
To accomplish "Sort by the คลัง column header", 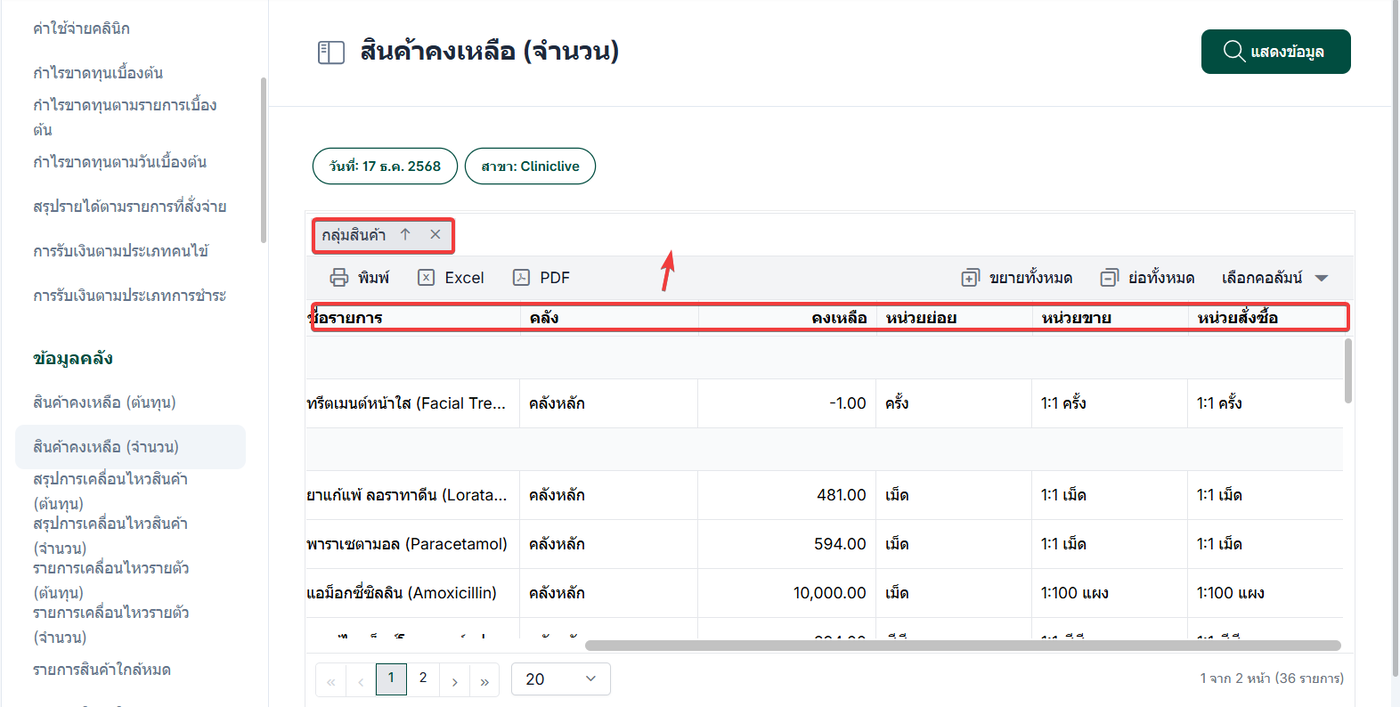I will click(x=609, y=318).
